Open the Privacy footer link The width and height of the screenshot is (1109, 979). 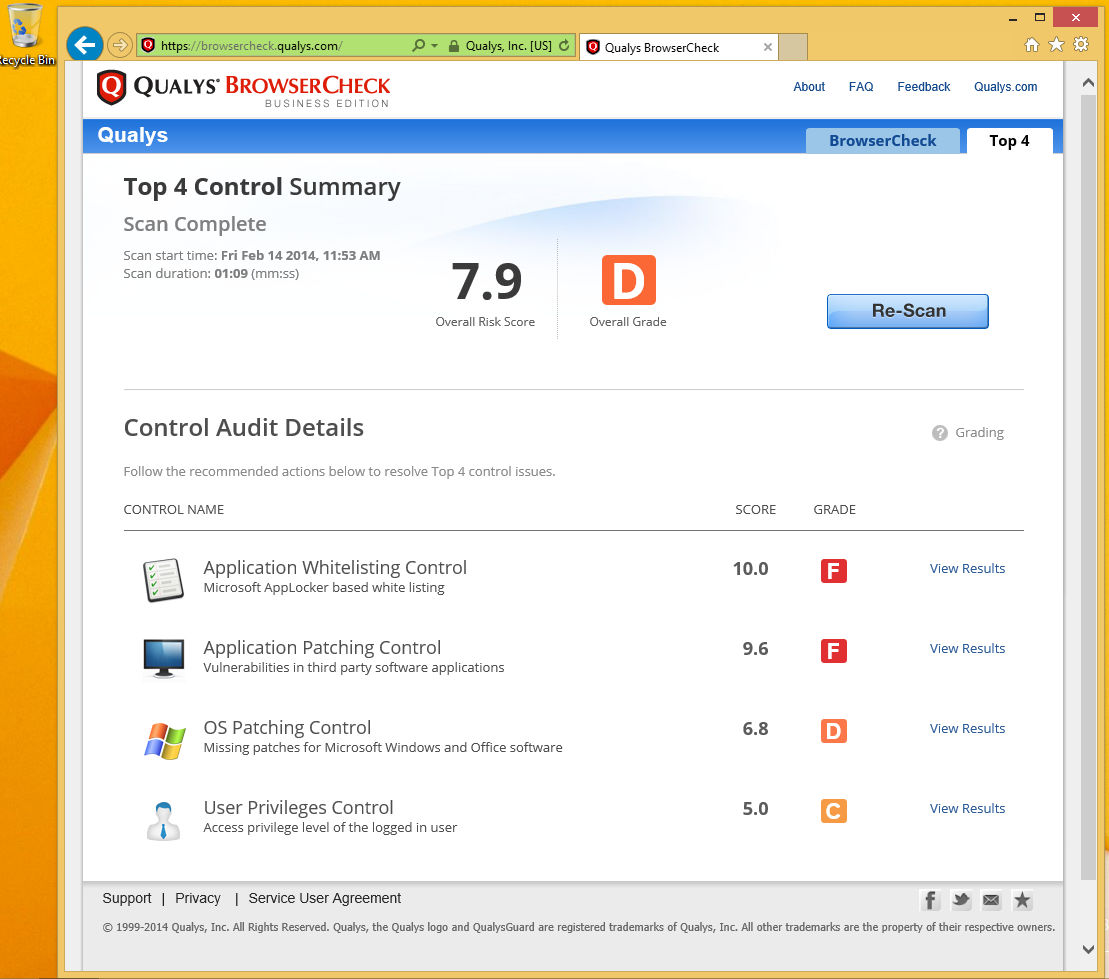click(x=198, y=898)
